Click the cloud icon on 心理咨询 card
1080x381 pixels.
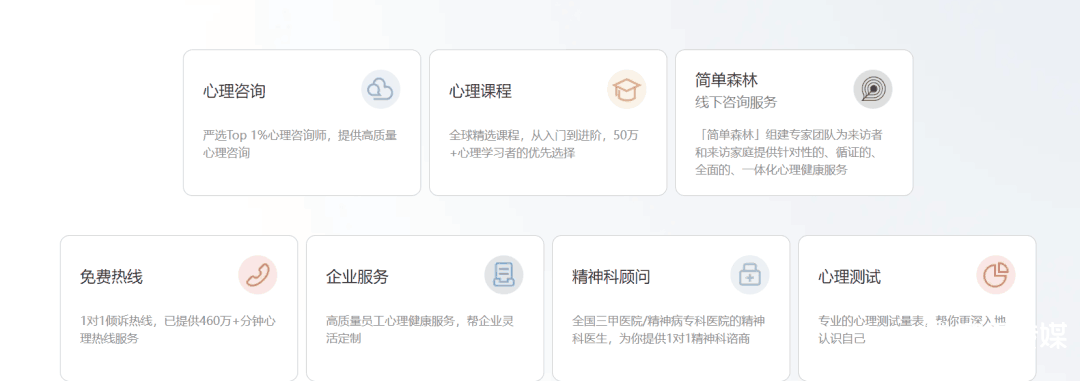click(x=381, y=89)
